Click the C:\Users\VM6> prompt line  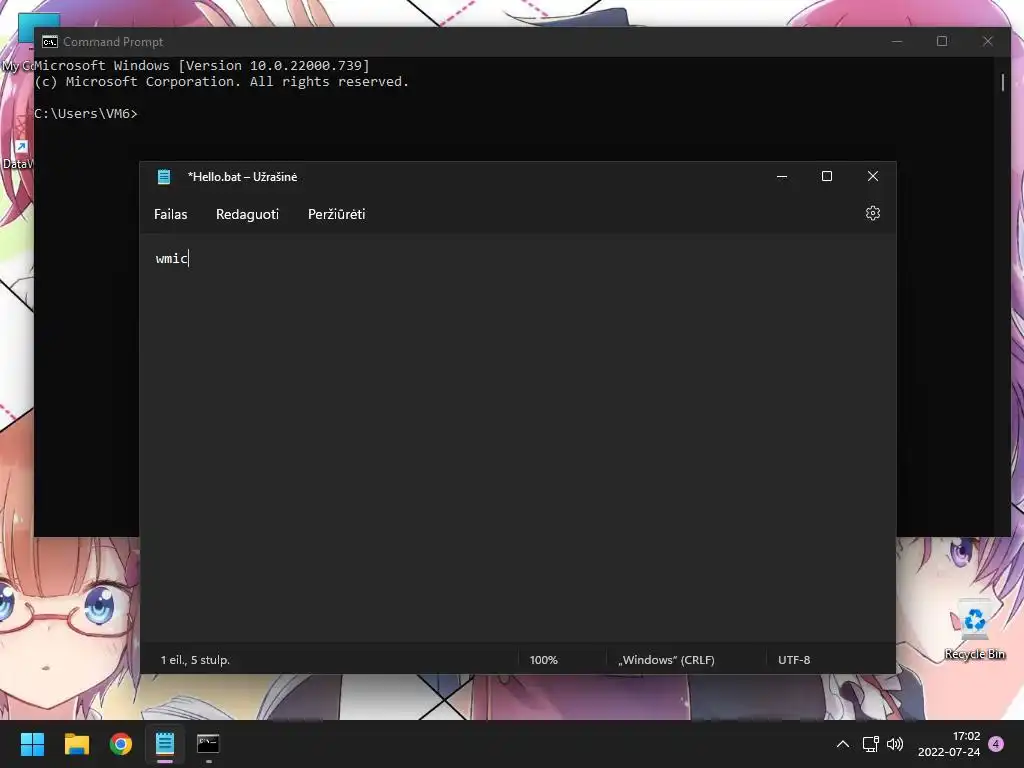(86, 114)
